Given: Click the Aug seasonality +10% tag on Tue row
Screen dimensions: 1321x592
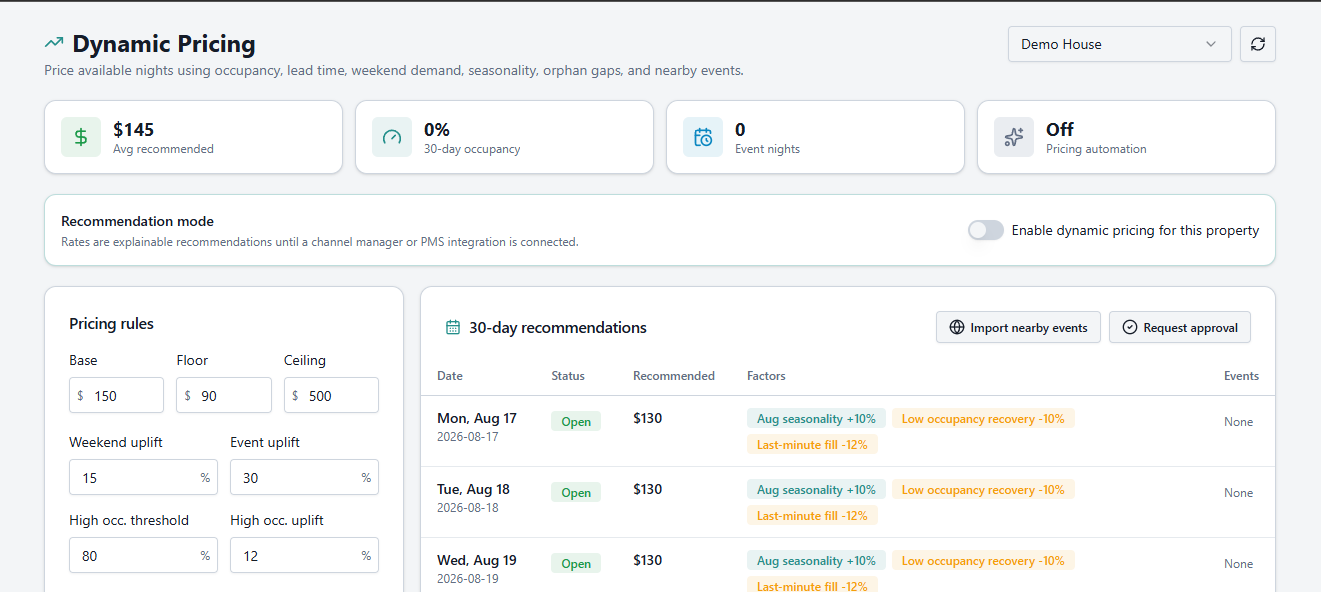Looking at the screenshot, I should click(x=816, y=489).
